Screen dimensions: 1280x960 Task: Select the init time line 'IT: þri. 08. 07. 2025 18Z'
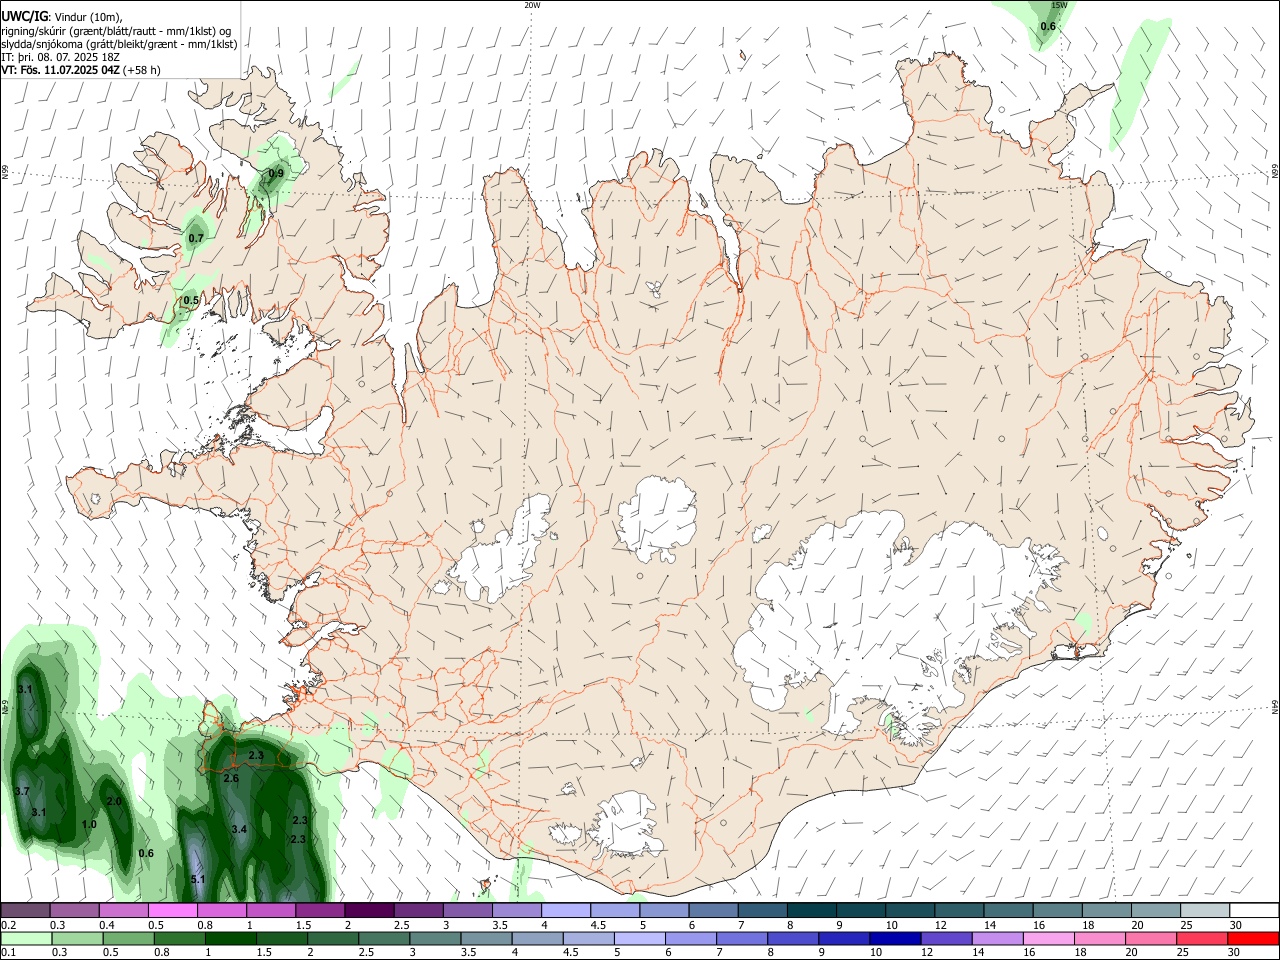click(60, 57)
